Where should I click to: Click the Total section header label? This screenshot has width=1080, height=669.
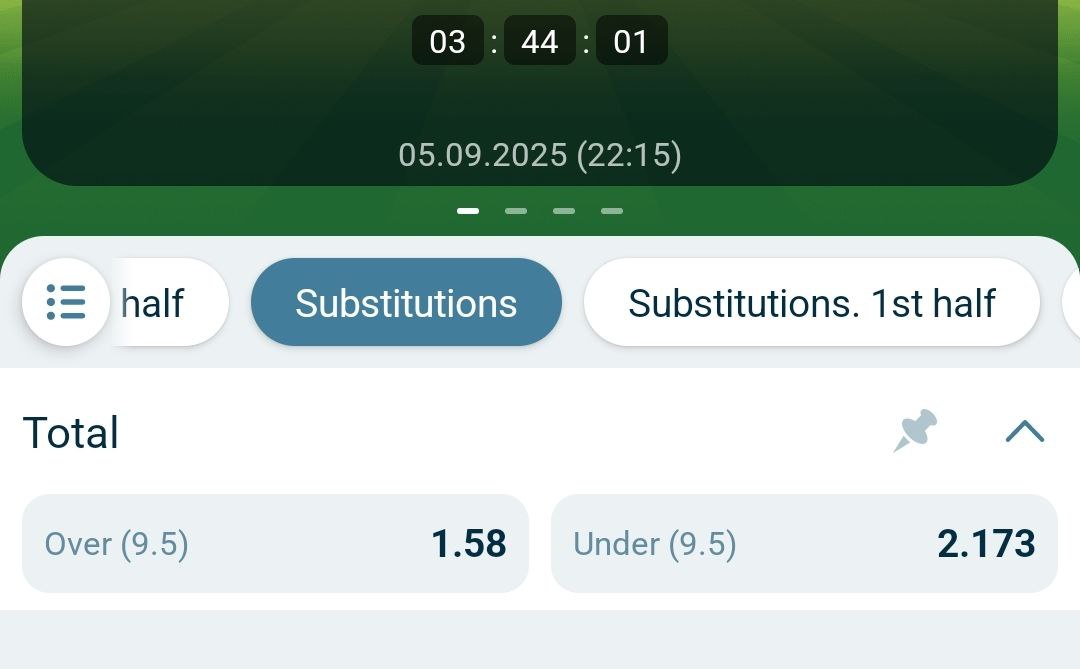point(71,433)
